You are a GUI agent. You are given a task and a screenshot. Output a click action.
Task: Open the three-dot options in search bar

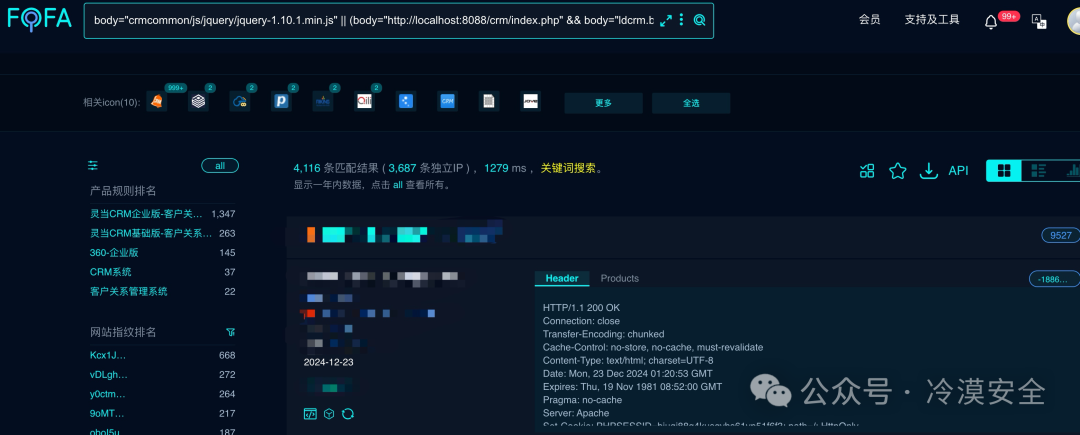pos(681,21)
